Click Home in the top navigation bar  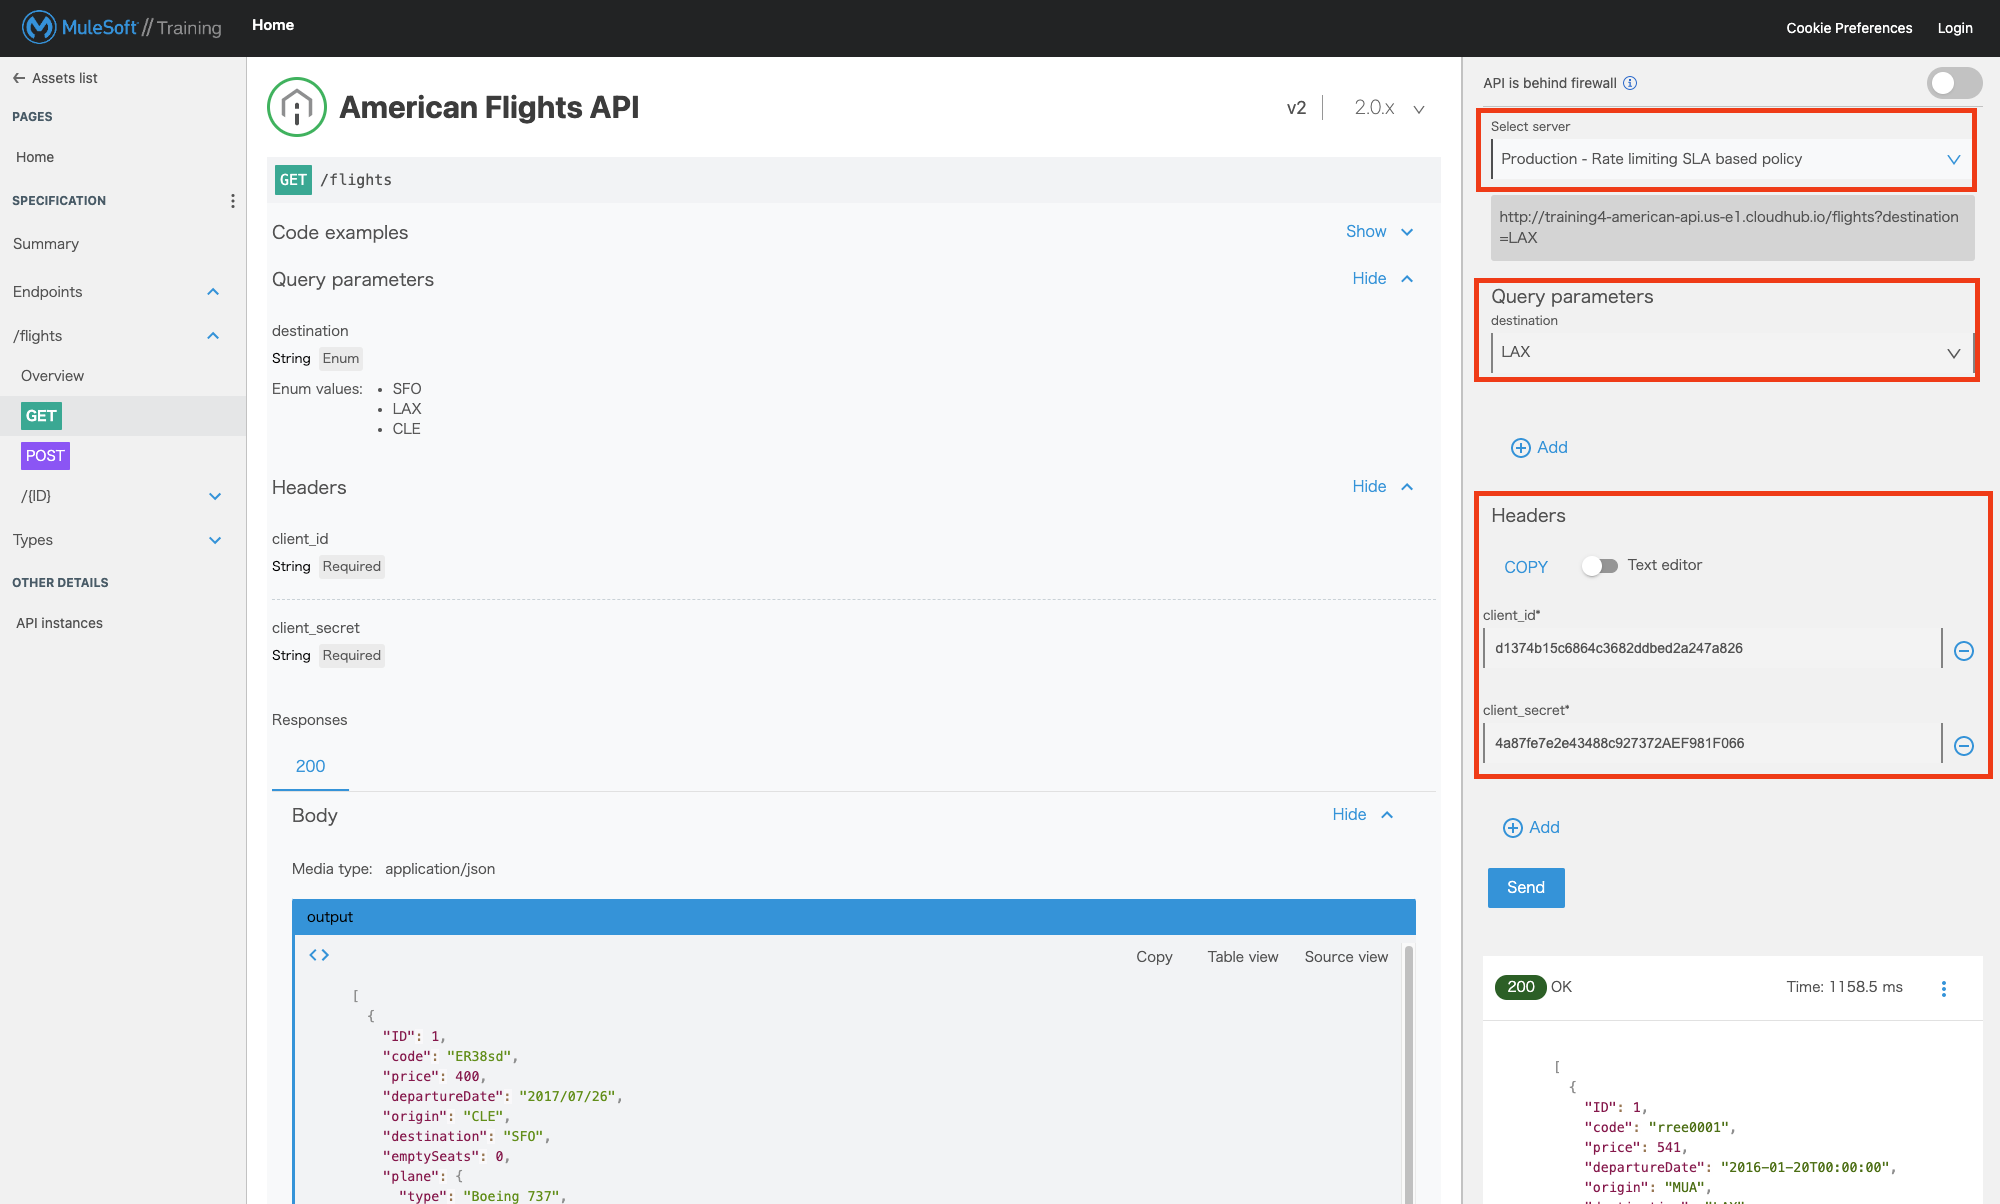(x=272, y=24)
